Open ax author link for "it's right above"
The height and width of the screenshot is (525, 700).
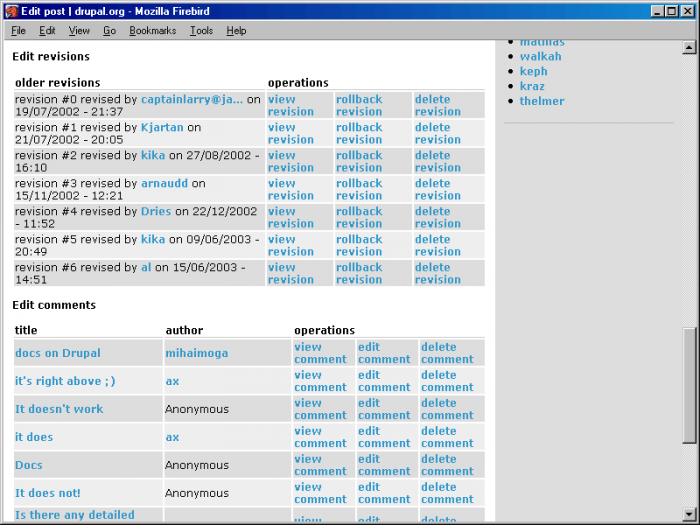(172, 381)
